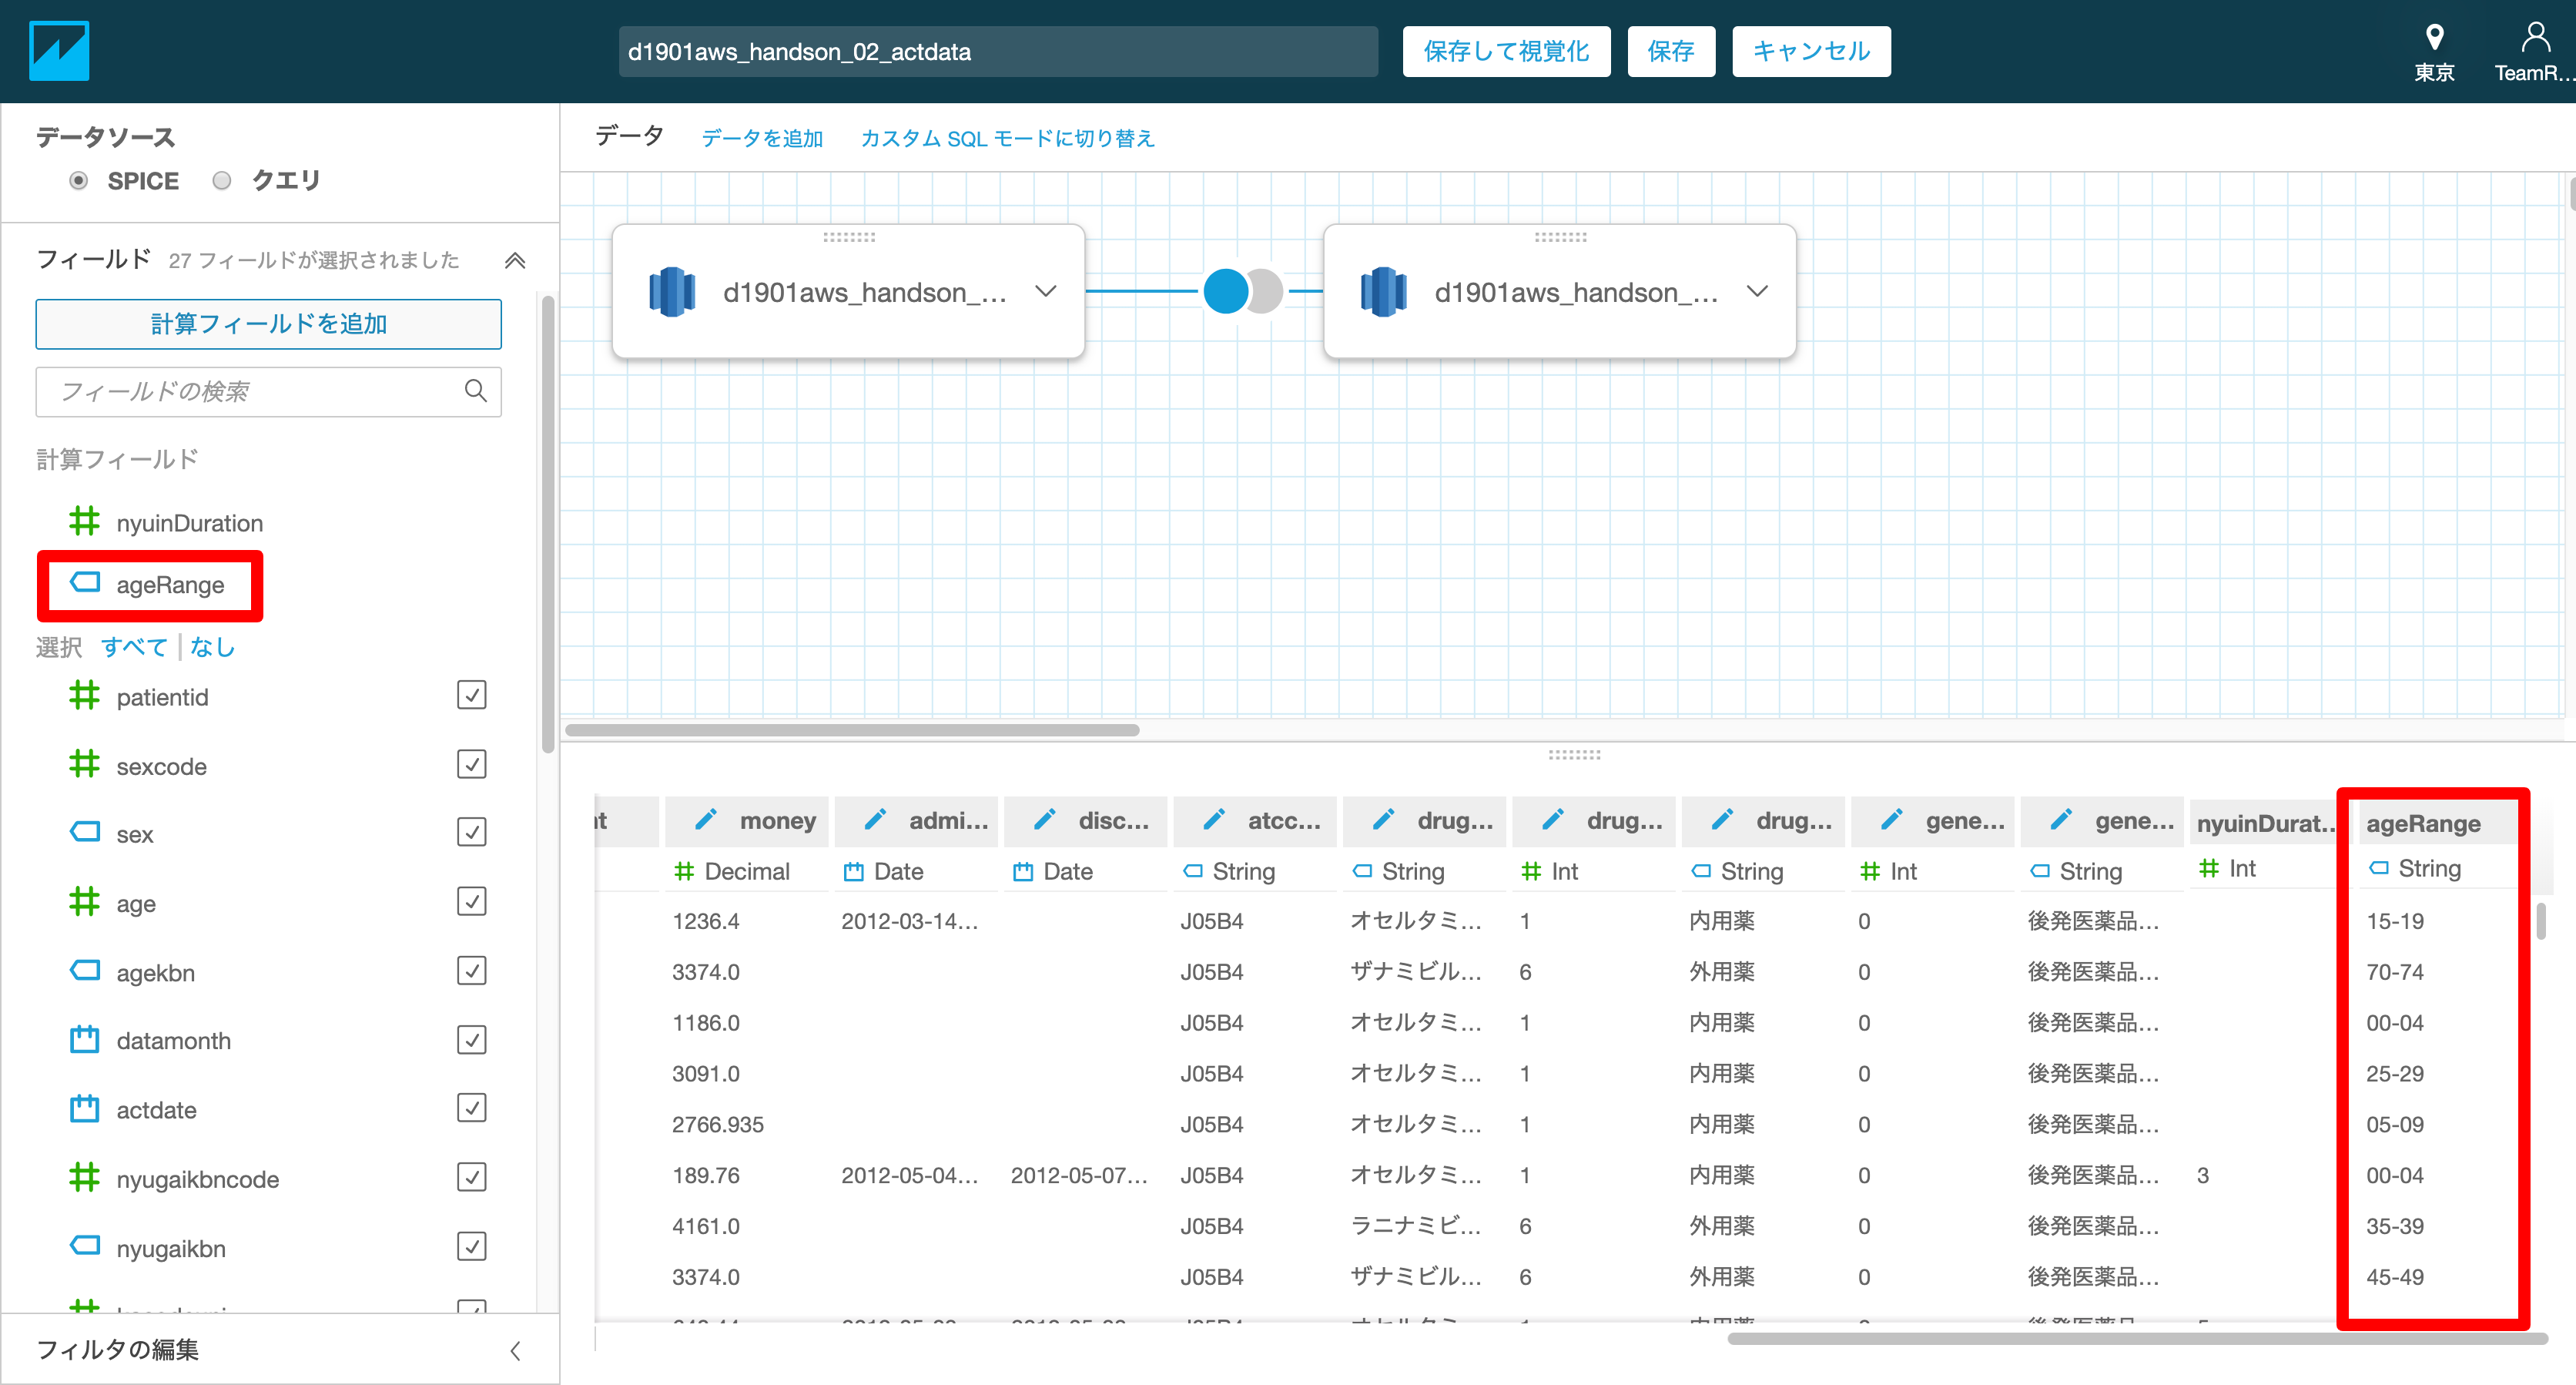The image size is (2576, 1385).
Task: Click the data table horizontal scrollbar
Action: 2136,1338
